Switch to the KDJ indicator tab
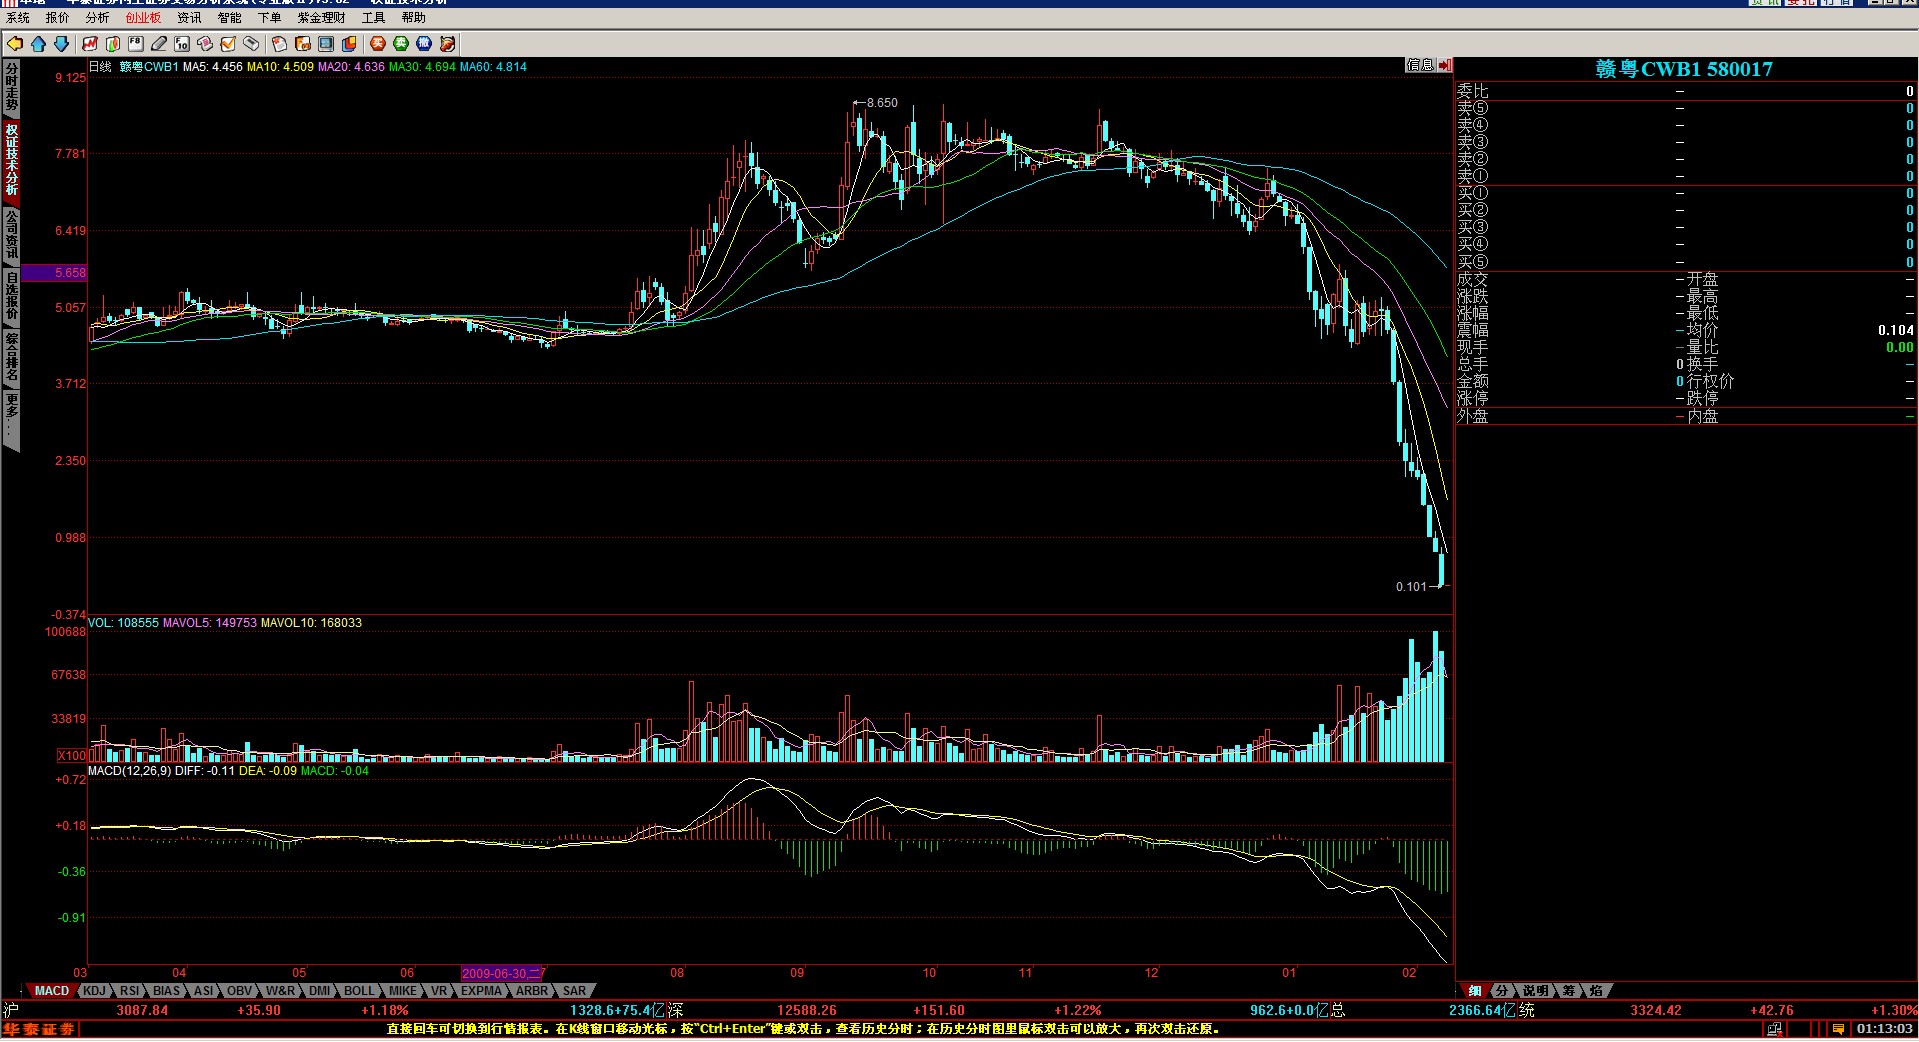This screenshot has height=1042, width=1919. point(94,991)
